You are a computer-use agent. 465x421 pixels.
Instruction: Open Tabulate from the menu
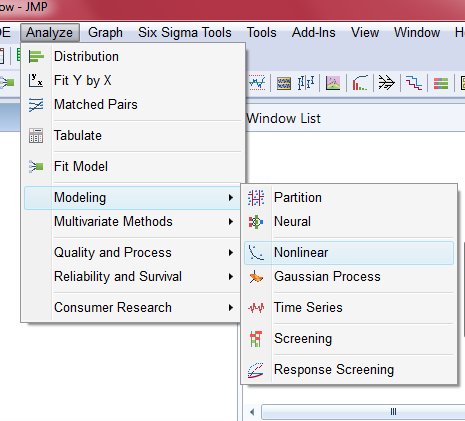(133, 136)
